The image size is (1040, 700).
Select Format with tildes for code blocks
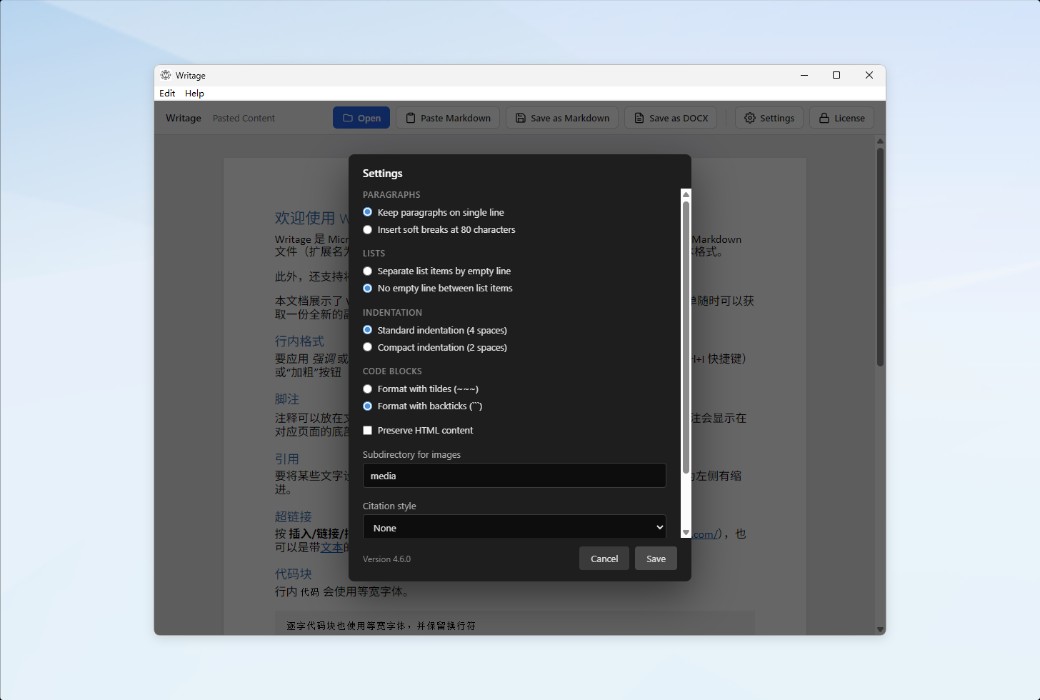(x=367, y=389)
